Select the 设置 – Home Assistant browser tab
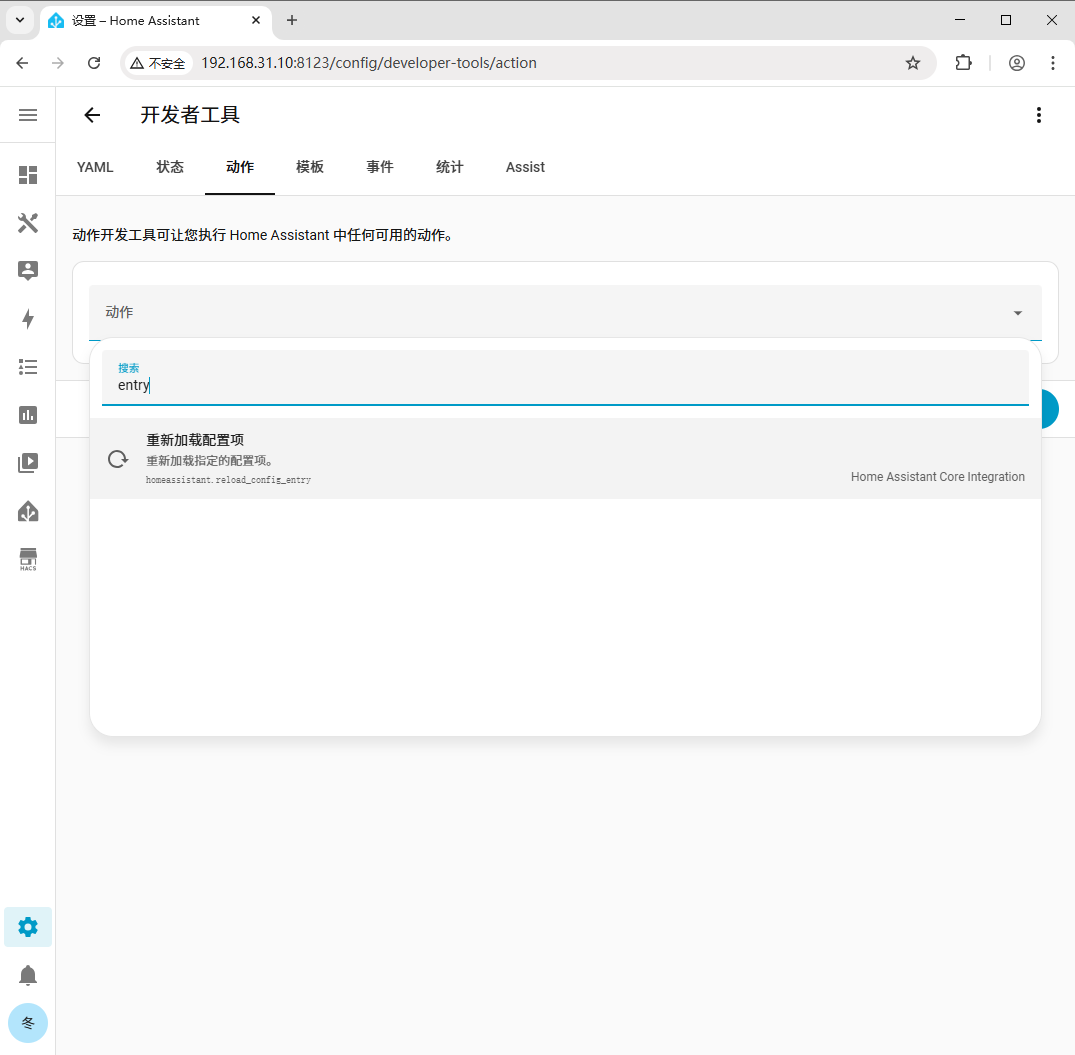This screenshot has width=1075, height=1055. [155, 21]
